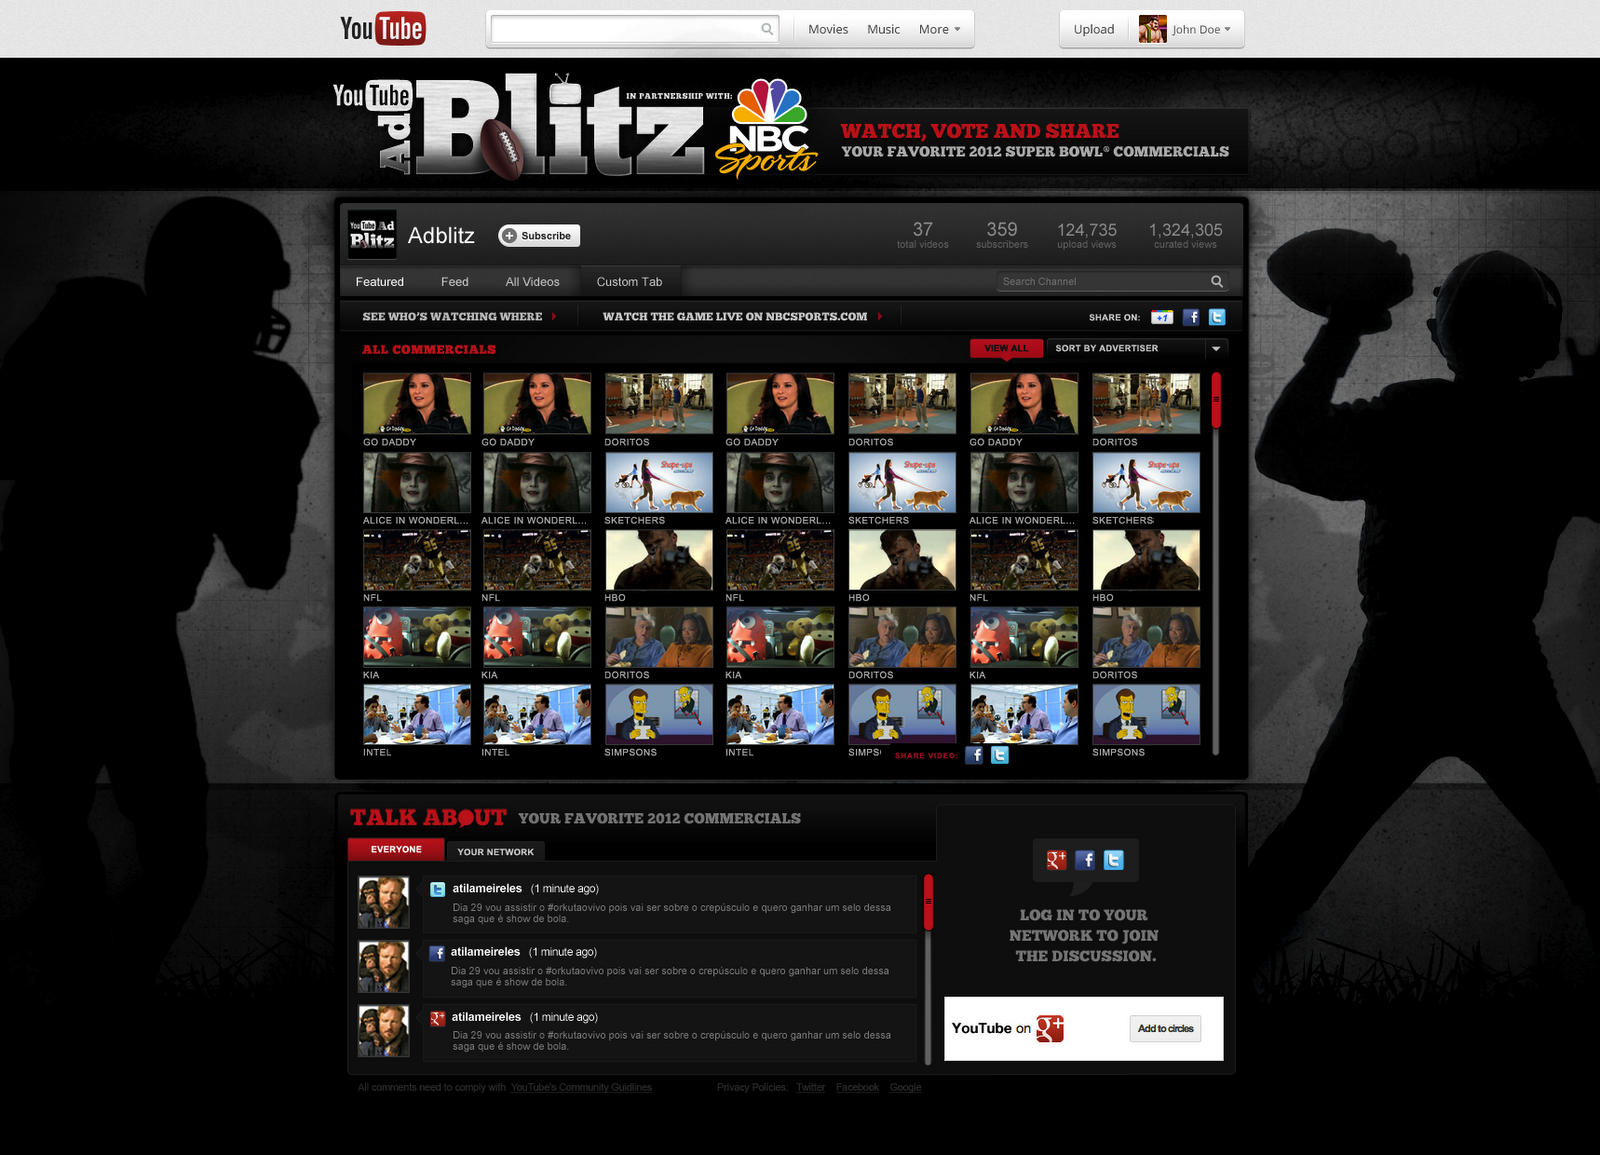Expand the More dropdown in top bar

[940, 30]
